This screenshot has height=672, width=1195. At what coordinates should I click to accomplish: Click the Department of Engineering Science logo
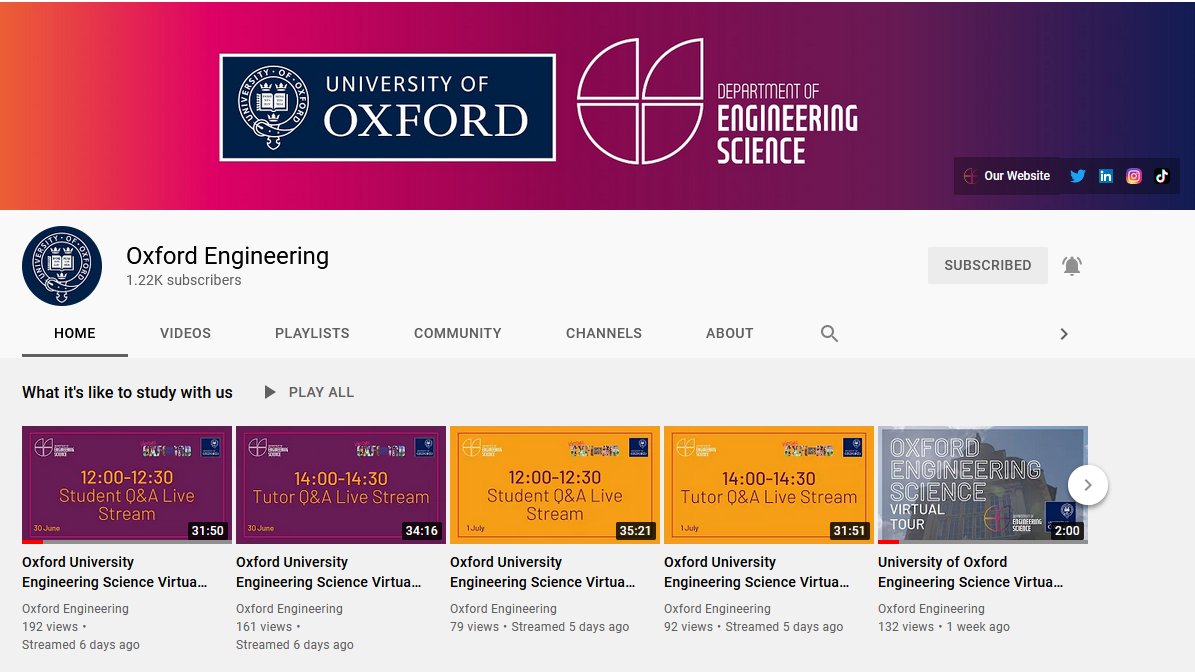718,101
